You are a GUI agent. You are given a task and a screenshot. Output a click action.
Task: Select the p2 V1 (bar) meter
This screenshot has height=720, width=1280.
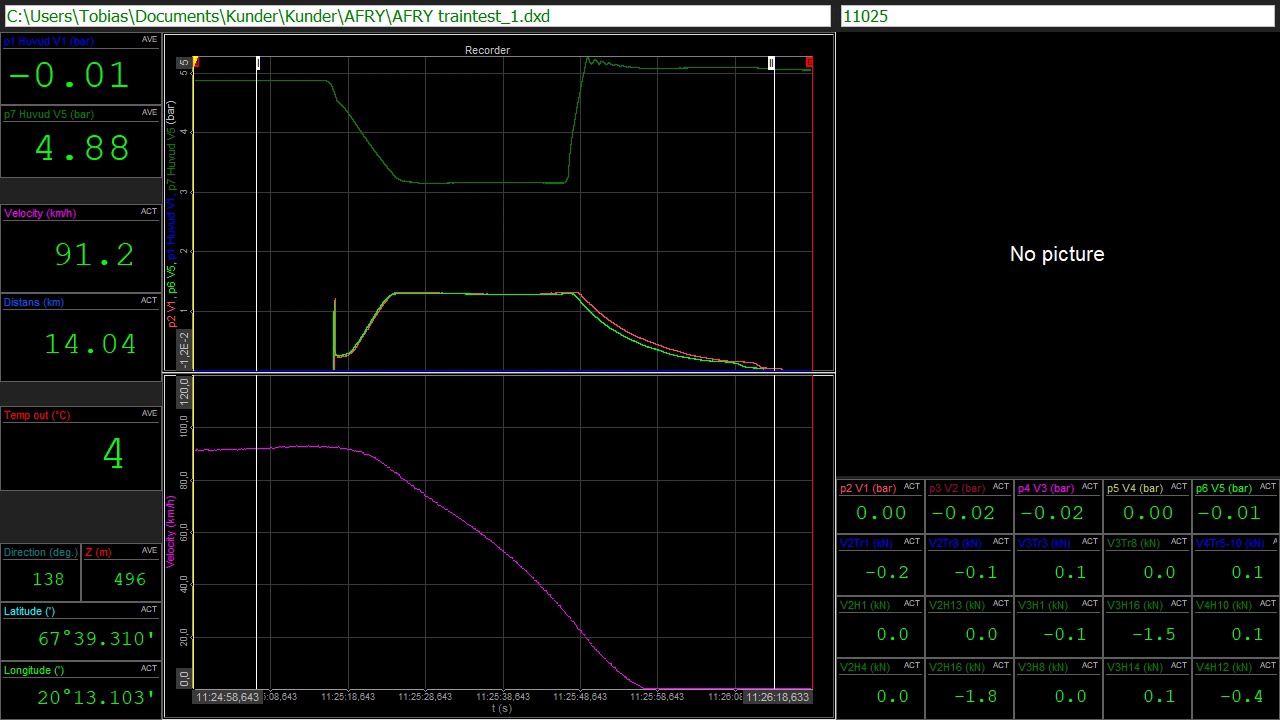(x=880, y=506)
